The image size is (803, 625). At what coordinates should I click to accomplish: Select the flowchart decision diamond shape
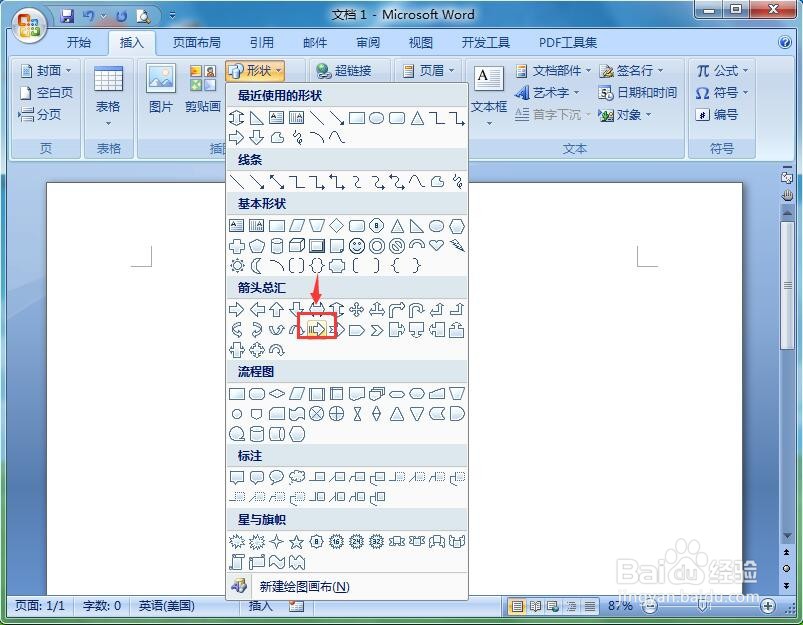click(277, 393)
